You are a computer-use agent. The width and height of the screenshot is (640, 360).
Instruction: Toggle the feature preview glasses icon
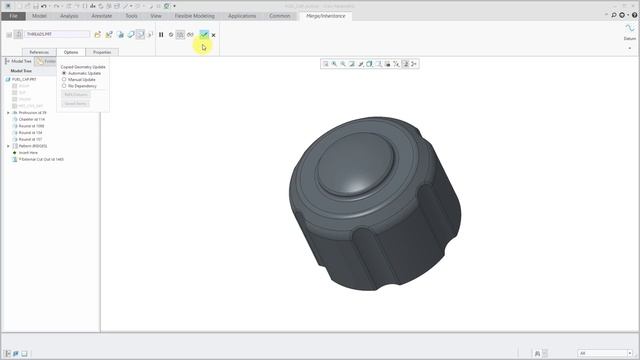190,35
